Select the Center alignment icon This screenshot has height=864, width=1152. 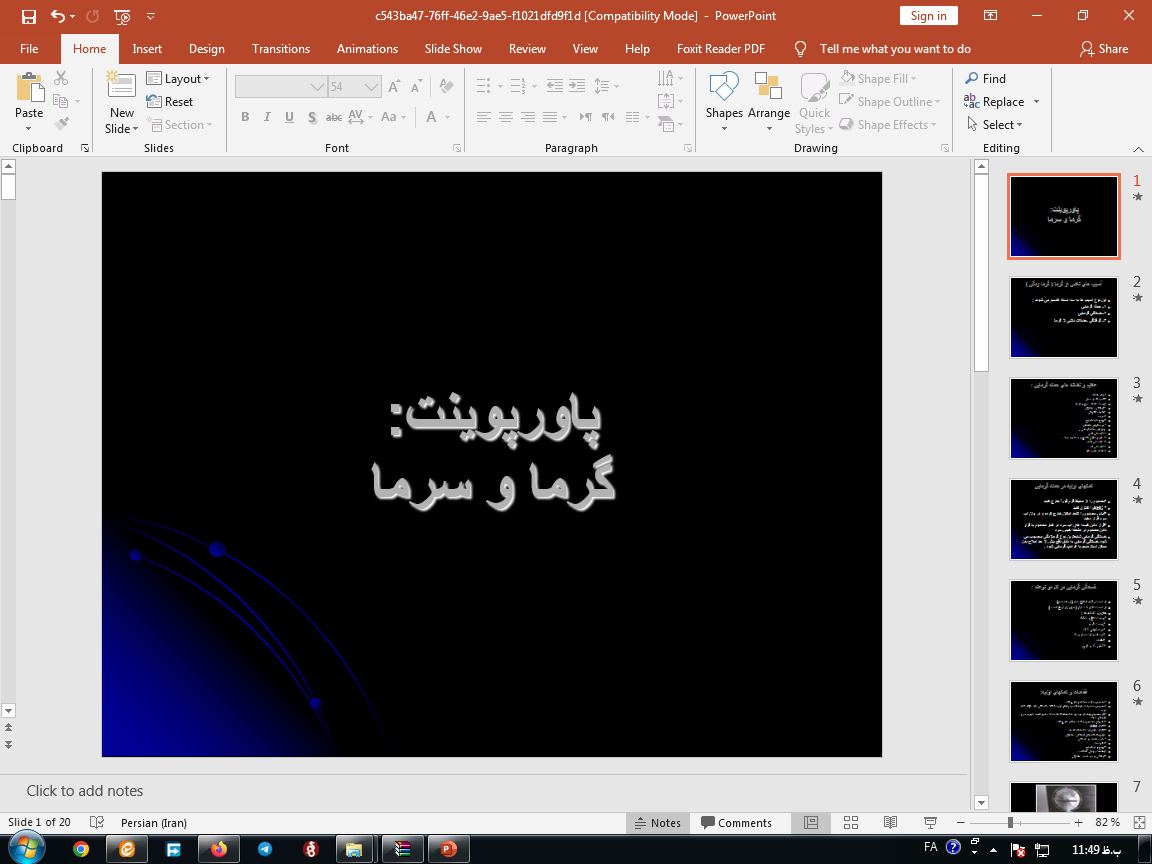click(x=506, y=117)
